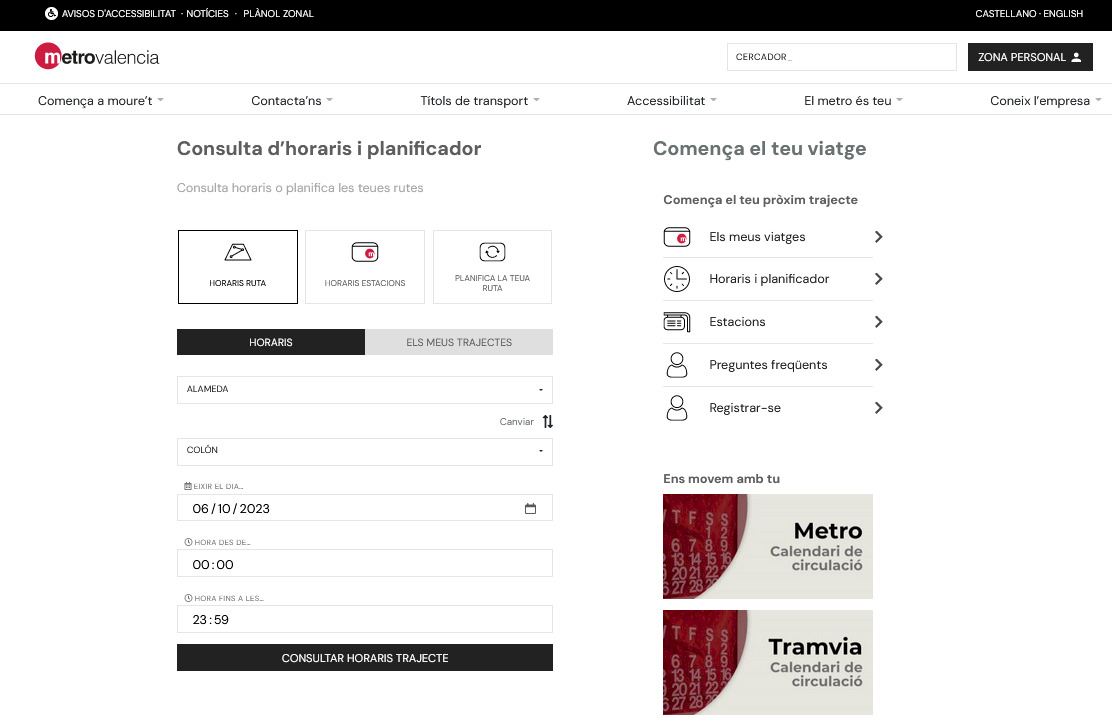The image size is (1112, 723).
Task: Click the Horaris i planificador clock icon
Action: (x=677, y=279)
